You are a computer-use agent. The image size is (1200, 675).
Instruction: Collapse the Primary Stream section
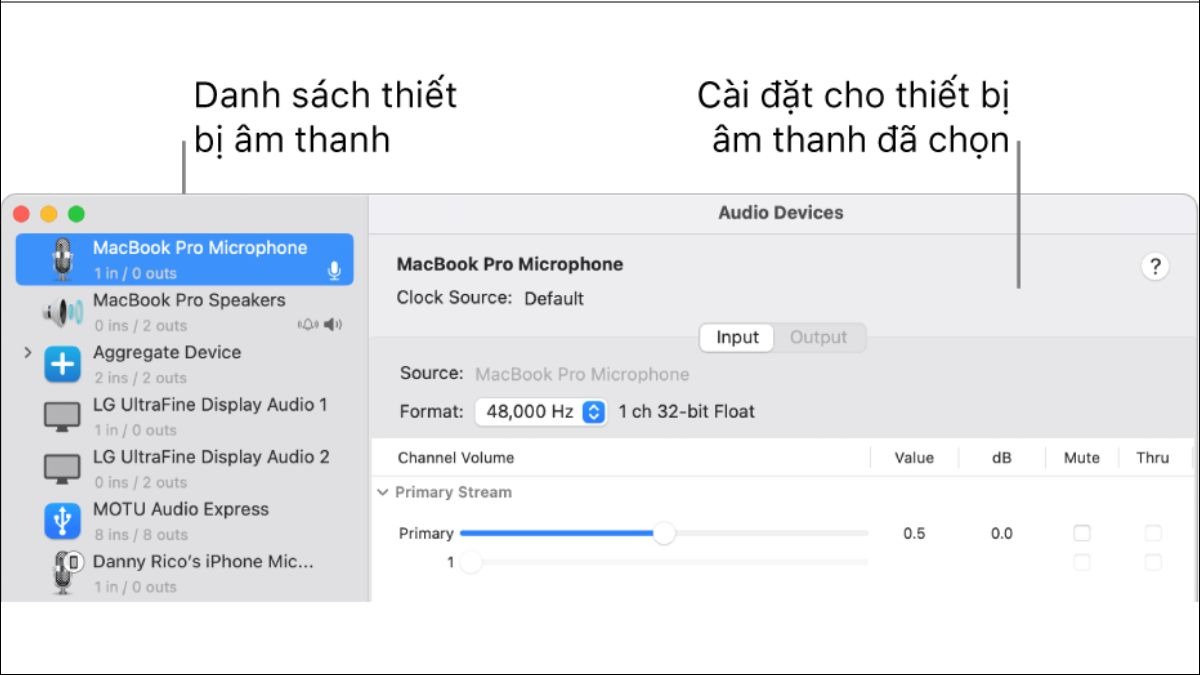coord(383,492)
